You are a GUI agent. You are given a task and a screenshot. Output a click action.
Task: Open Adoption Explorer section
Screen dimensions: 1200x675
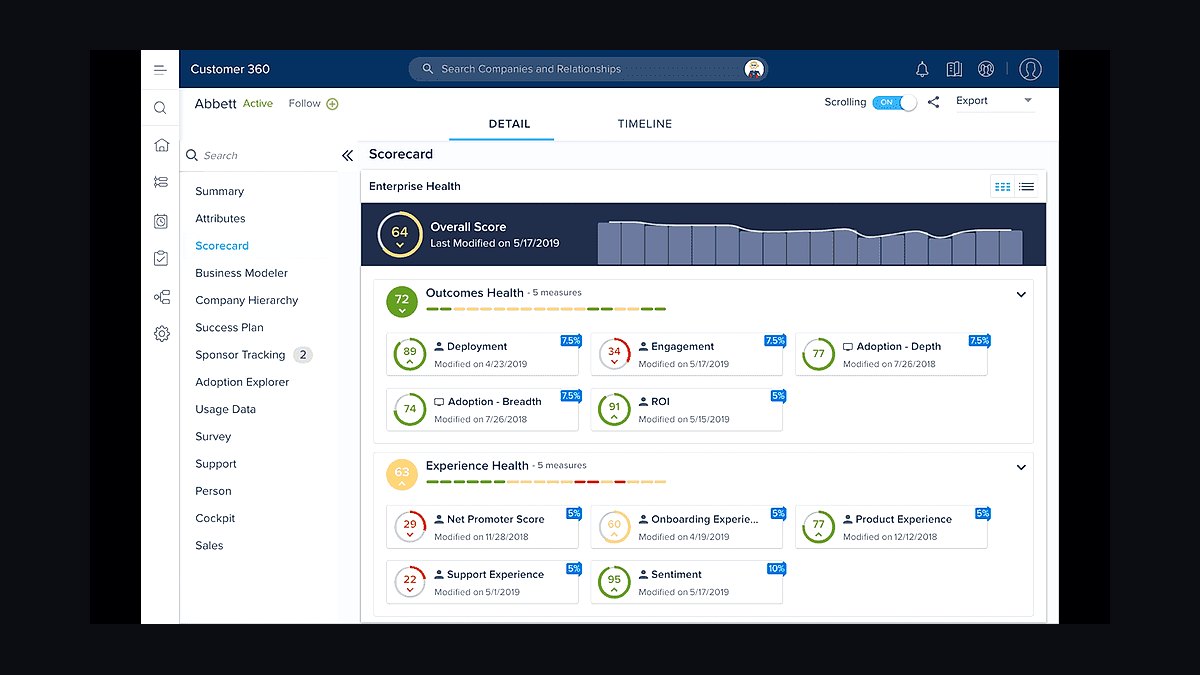tap(242, 382)
